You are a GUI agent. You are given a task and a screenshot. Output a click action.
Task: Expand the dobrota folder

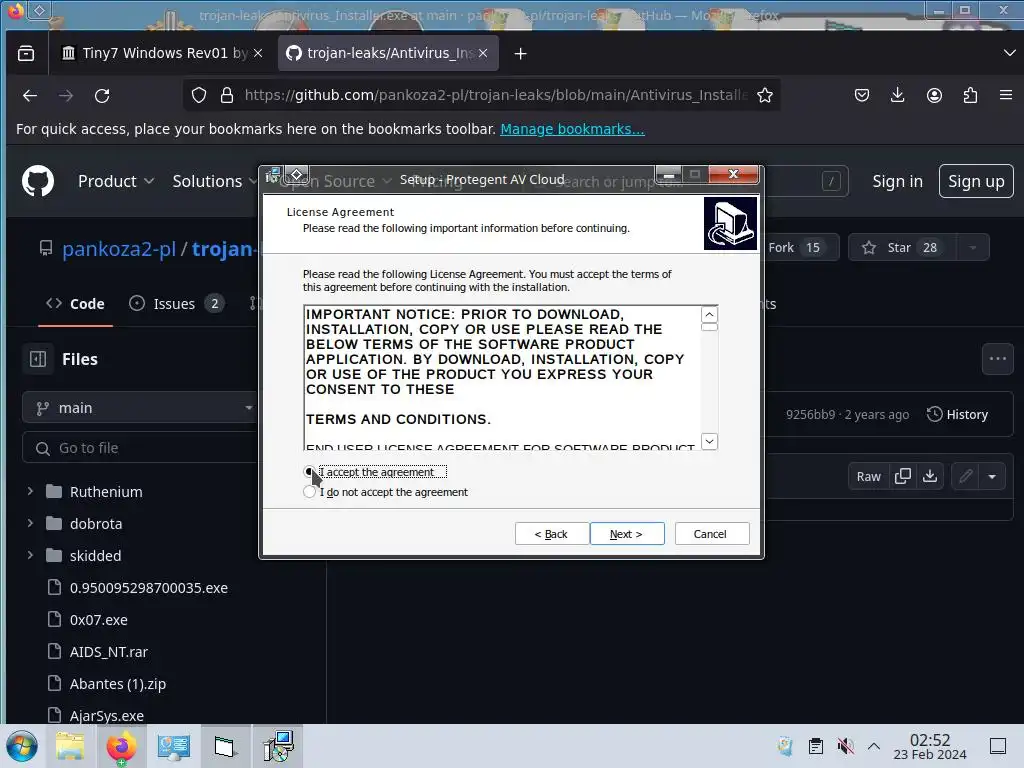(31, 523)
